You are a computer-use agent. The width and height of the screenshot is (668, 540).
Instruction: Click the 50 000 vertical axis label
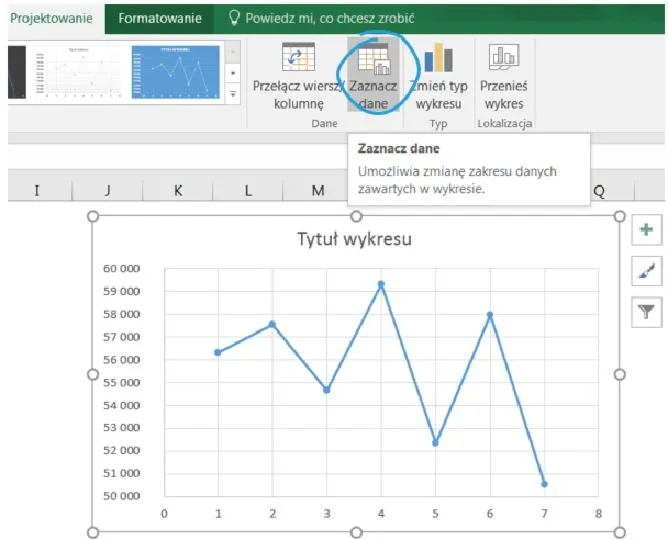pos(121,496)
